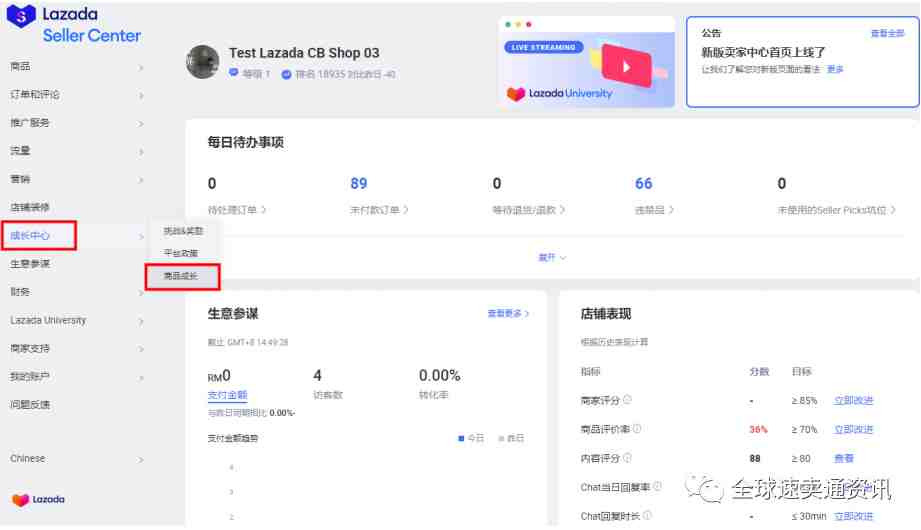The image size is (921, 530).
Task: Click 更多 link in the announcement box
Action: pos(835,69)
